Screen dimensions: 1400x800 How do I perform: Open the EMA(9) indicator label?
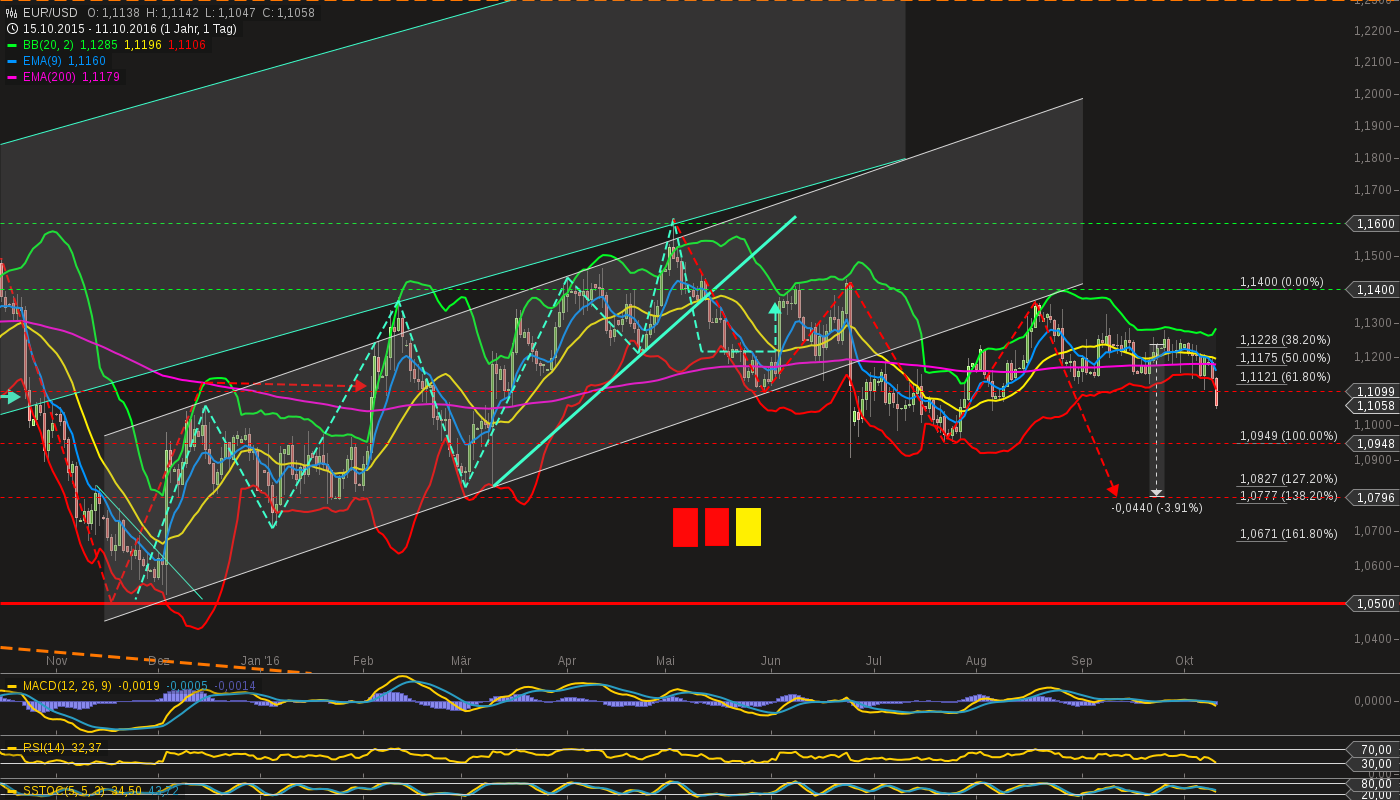click(x=43, y=61)
